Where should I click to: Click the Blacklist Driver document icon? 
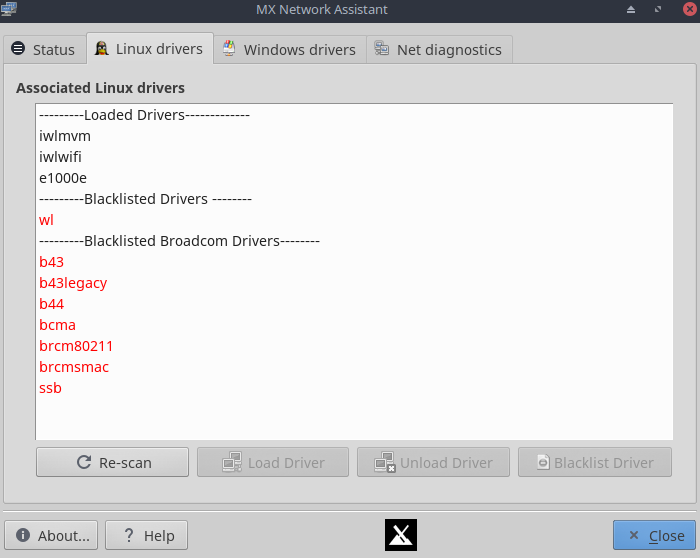click(x=543, y=462)
